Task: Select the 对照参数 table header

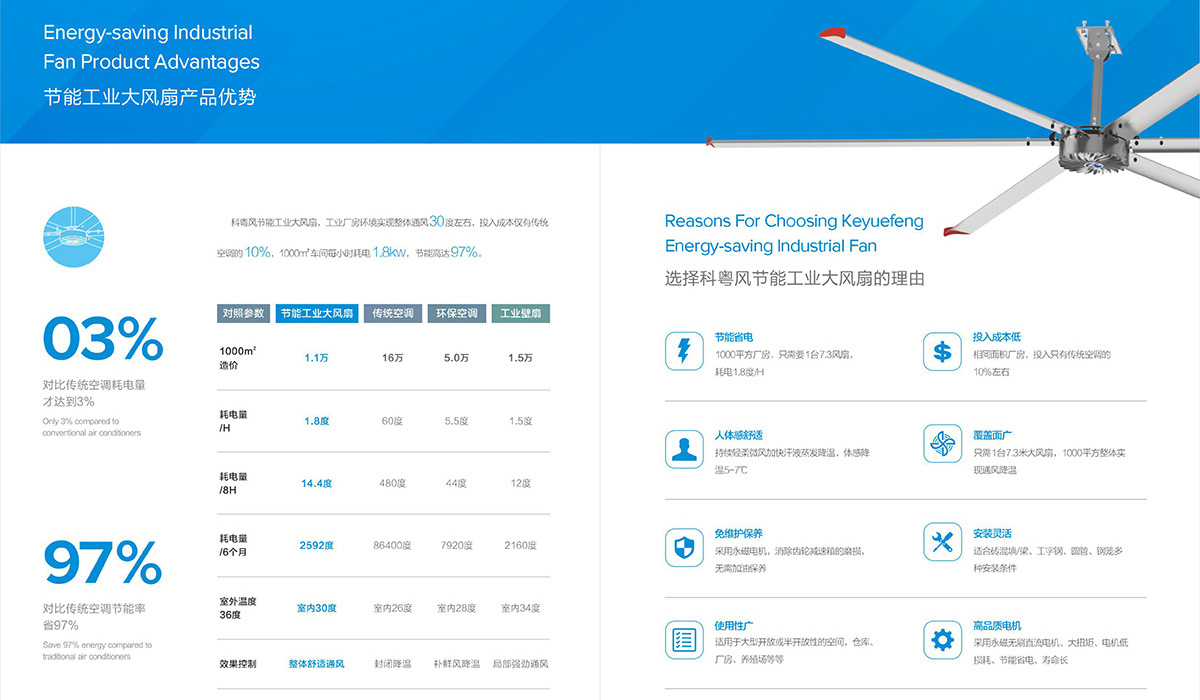Action: click(x=244, y=313)
